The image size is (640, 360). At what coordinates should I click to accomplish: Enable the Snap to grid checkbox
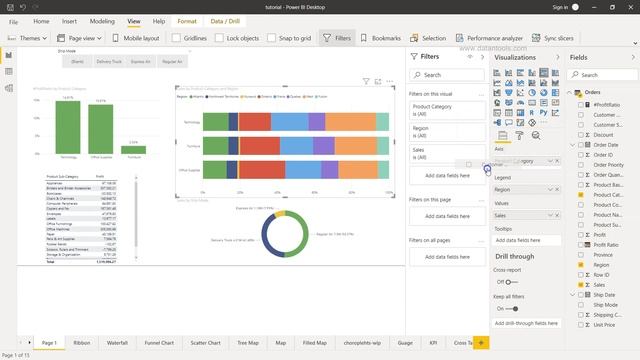(271, 38)
